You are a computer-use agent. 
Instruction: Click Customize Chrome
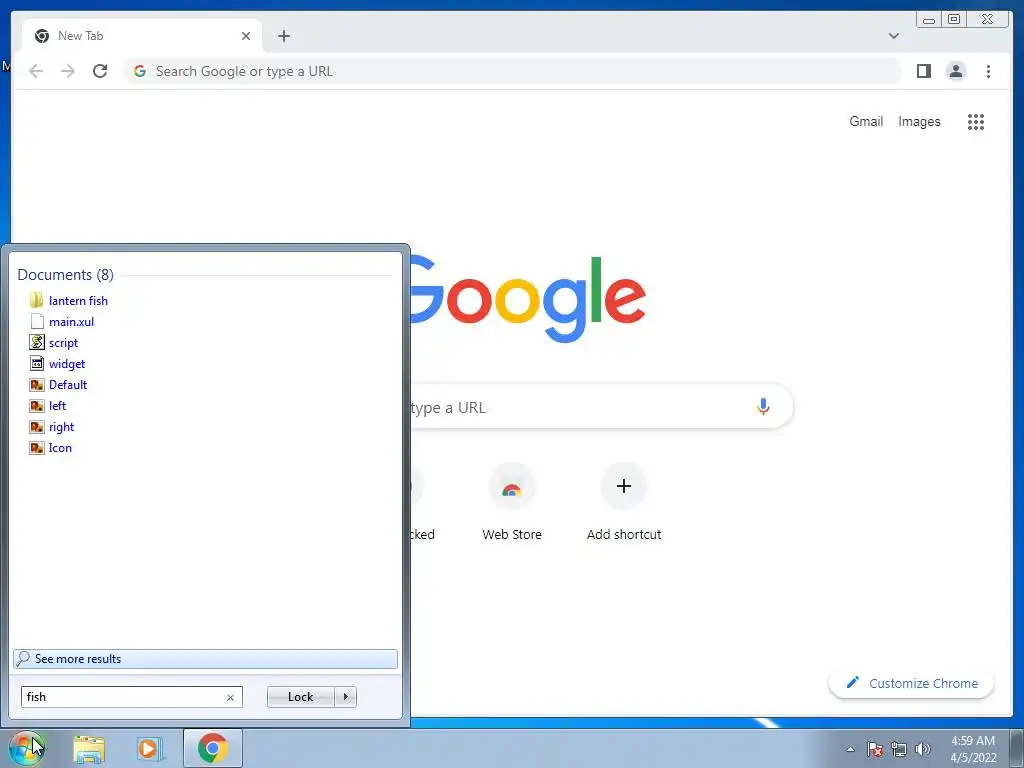(912, 683)
